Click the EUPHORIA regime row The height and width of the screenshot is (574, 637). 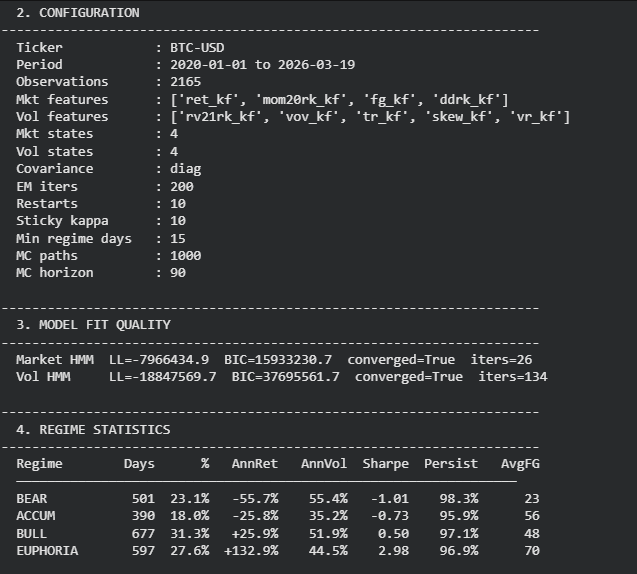point(278,551)
